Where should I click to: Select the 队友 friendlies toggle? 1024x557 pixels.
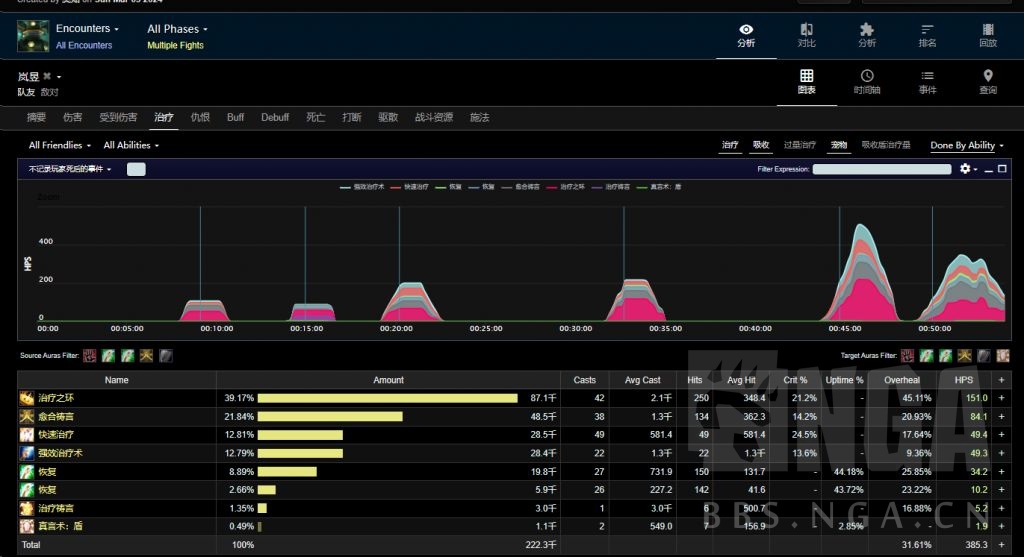26,92
